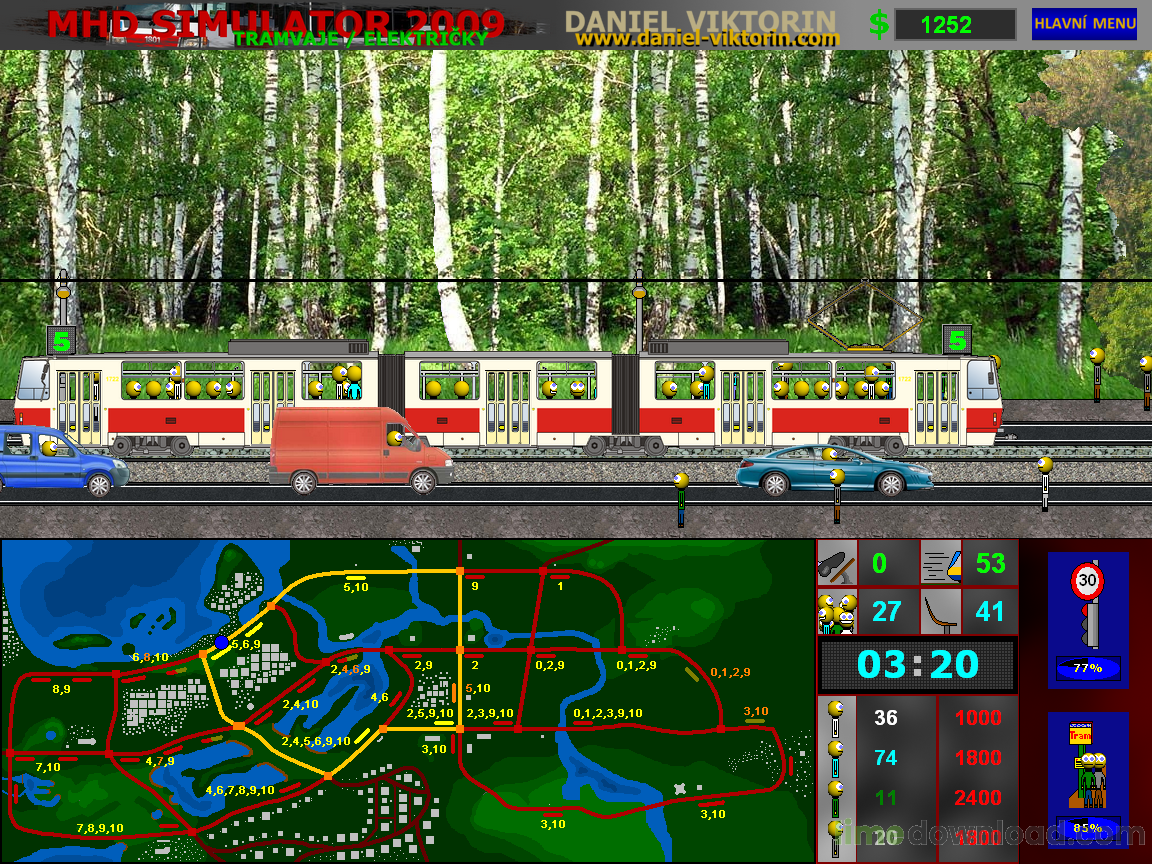Click the inspector cap and baton icon
The image size is (1152, 864).
pos(837,563)
